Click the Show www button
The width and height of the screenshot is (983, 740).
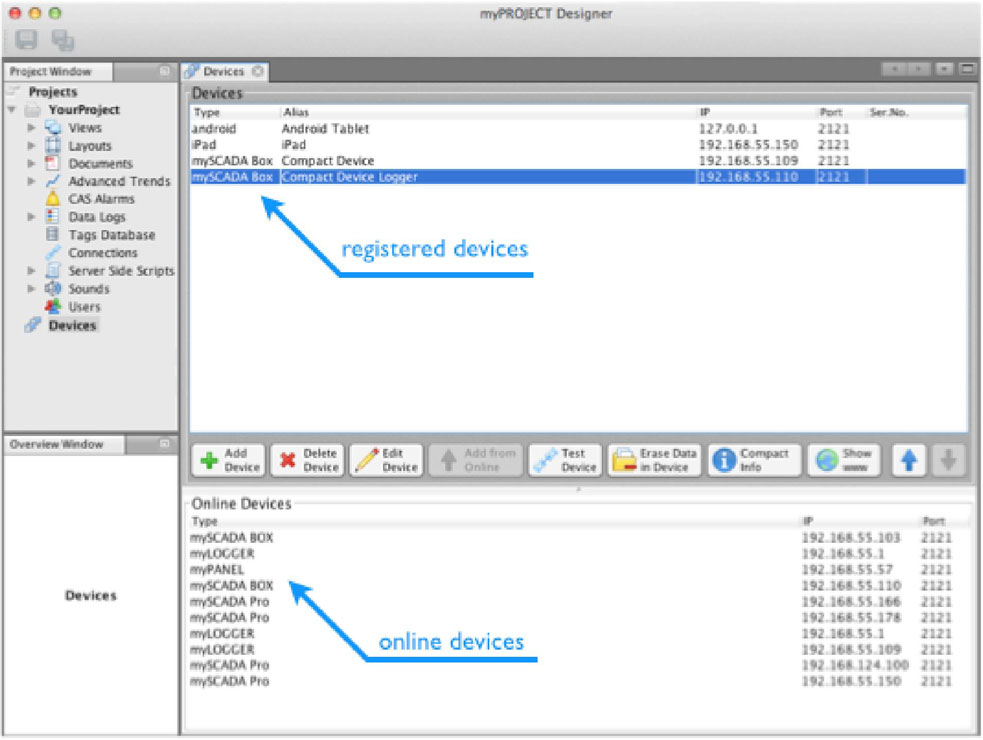844,460
